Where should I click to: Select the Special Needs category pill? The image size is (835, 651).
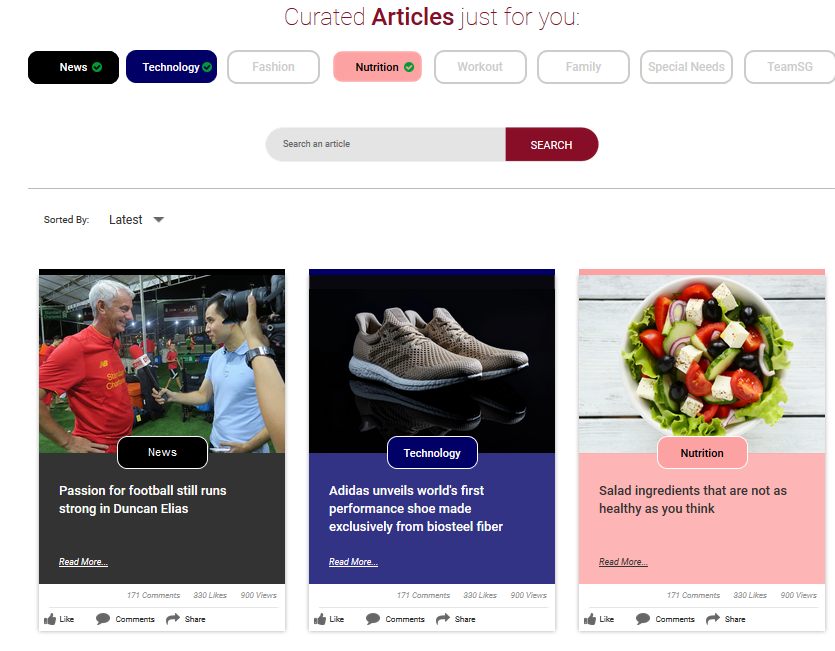(686, 67)
